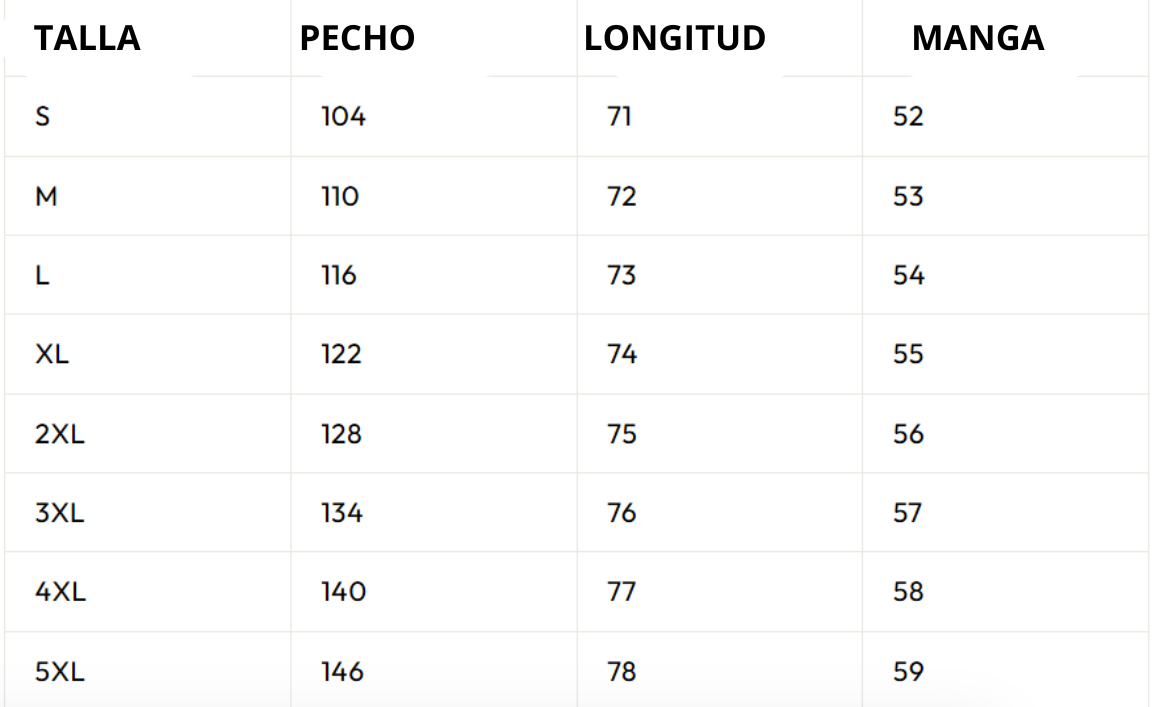Click the LONGITUD column header

[x=675, y=38]
